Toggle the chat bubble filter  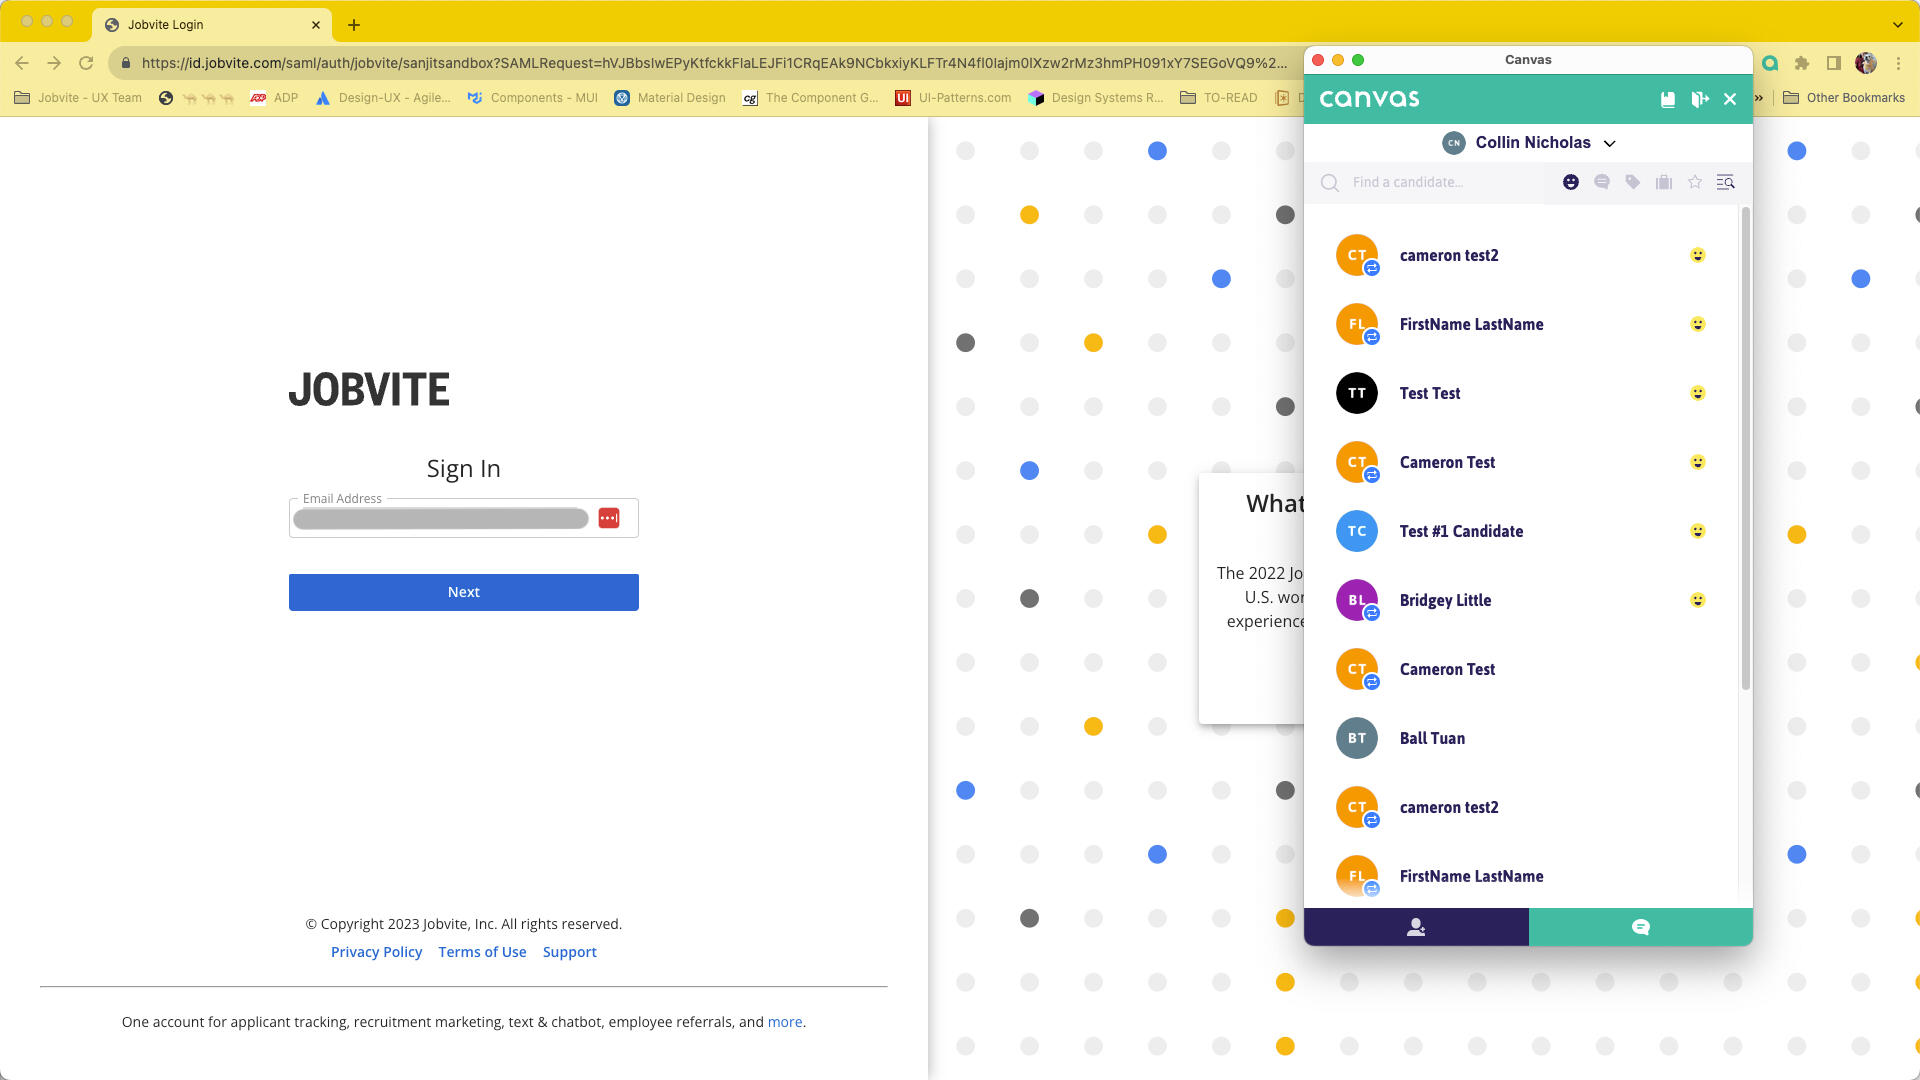[1602, 182]
